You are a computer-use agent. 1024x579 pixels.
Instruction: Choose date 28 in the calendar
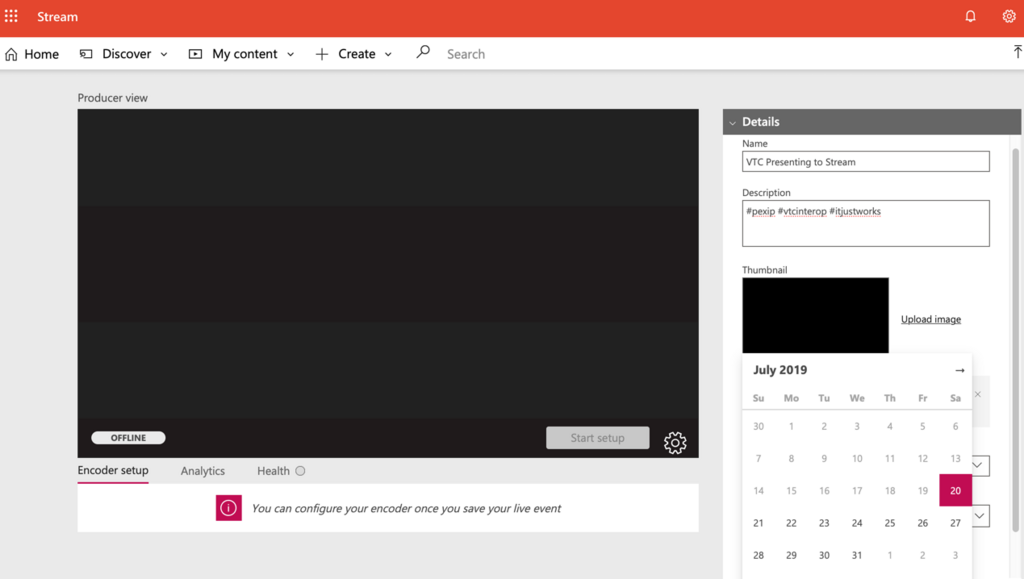tap(758, 555)
